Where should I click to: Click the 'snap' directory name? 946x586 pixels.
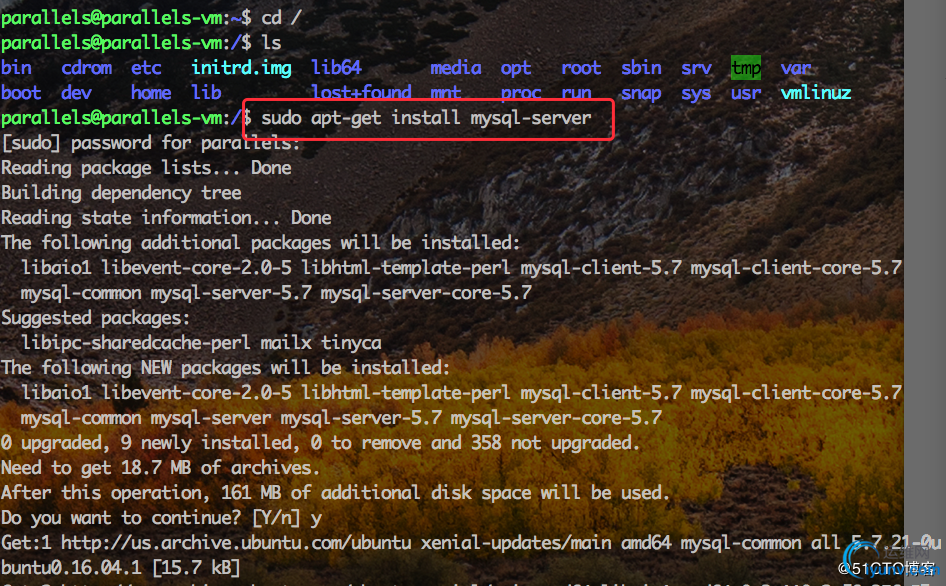point(641,94)
